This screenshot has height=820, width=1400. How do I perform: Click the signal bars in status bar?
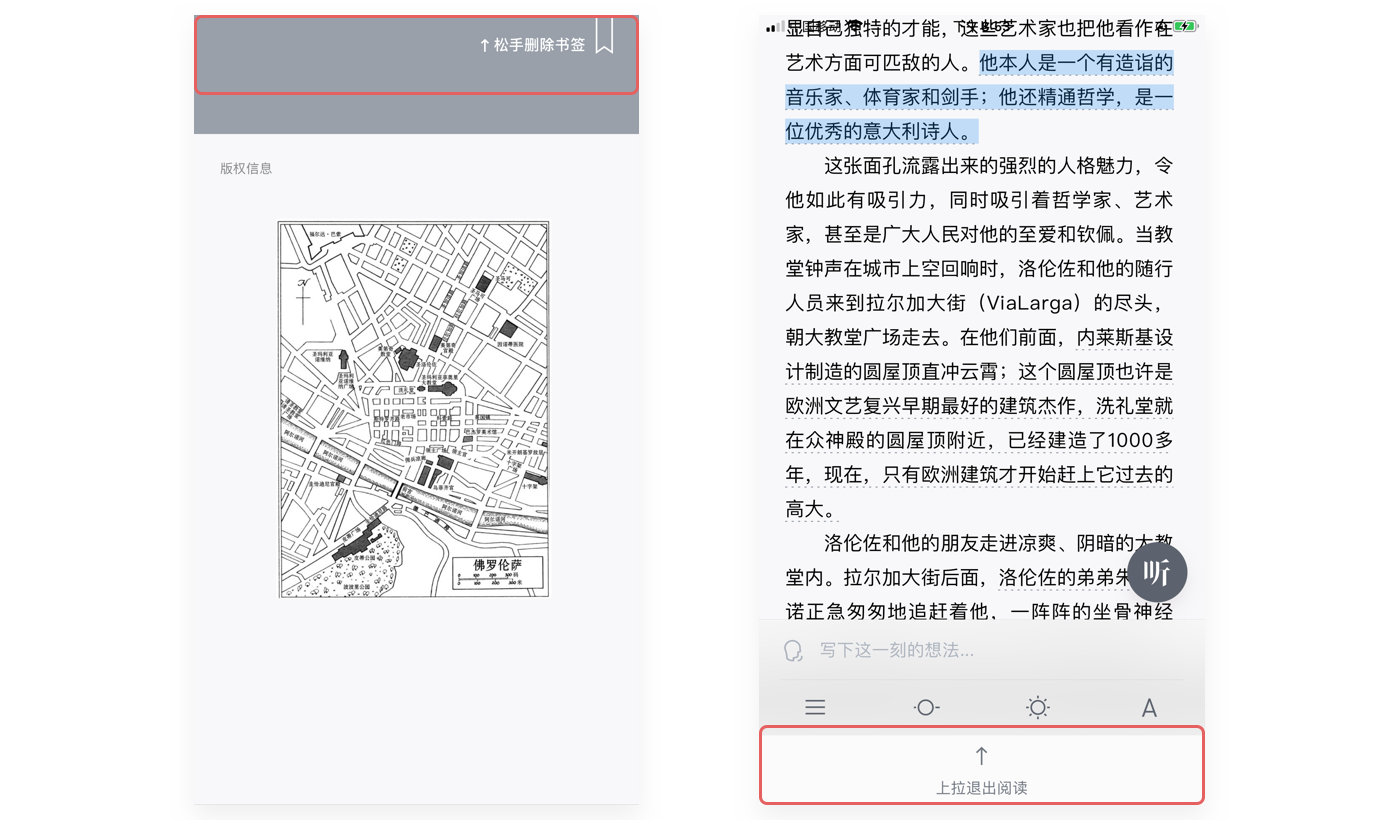coord(773,28)
